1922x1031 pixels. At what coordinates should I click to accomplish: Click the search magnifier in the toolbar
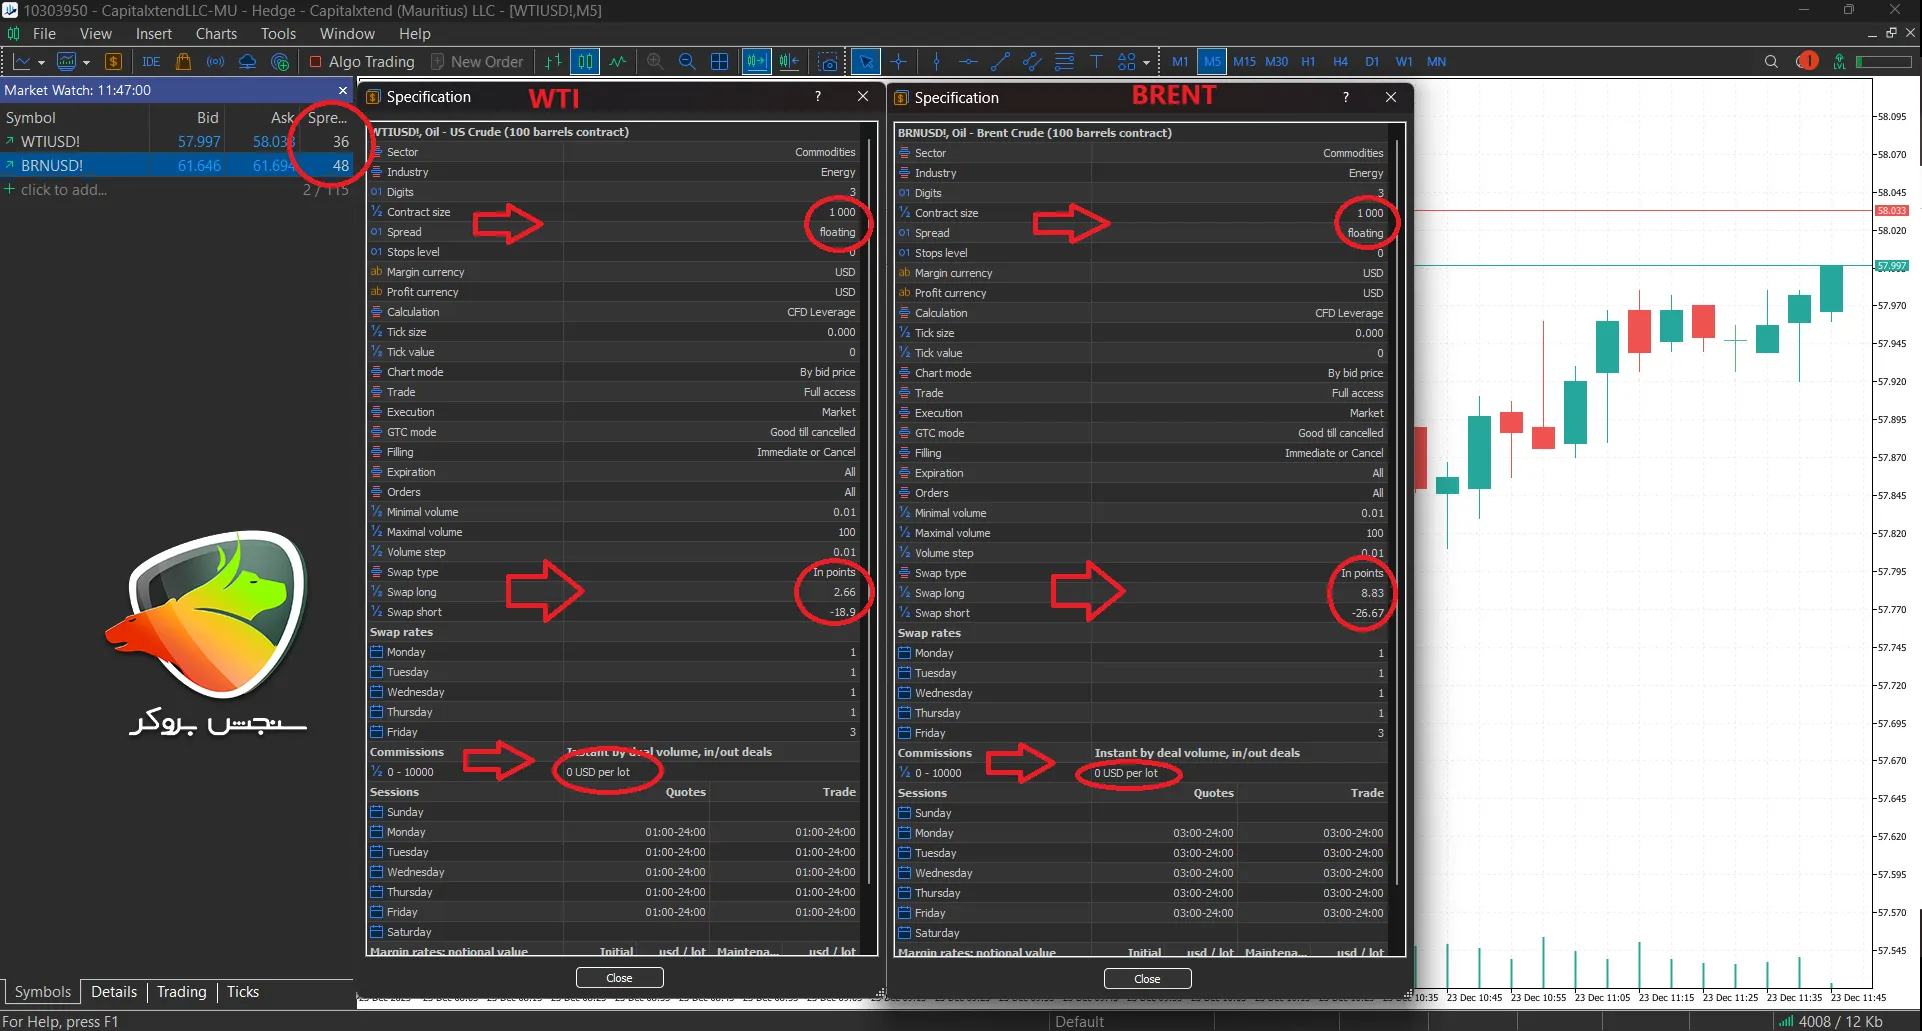tap(1771, 62)
